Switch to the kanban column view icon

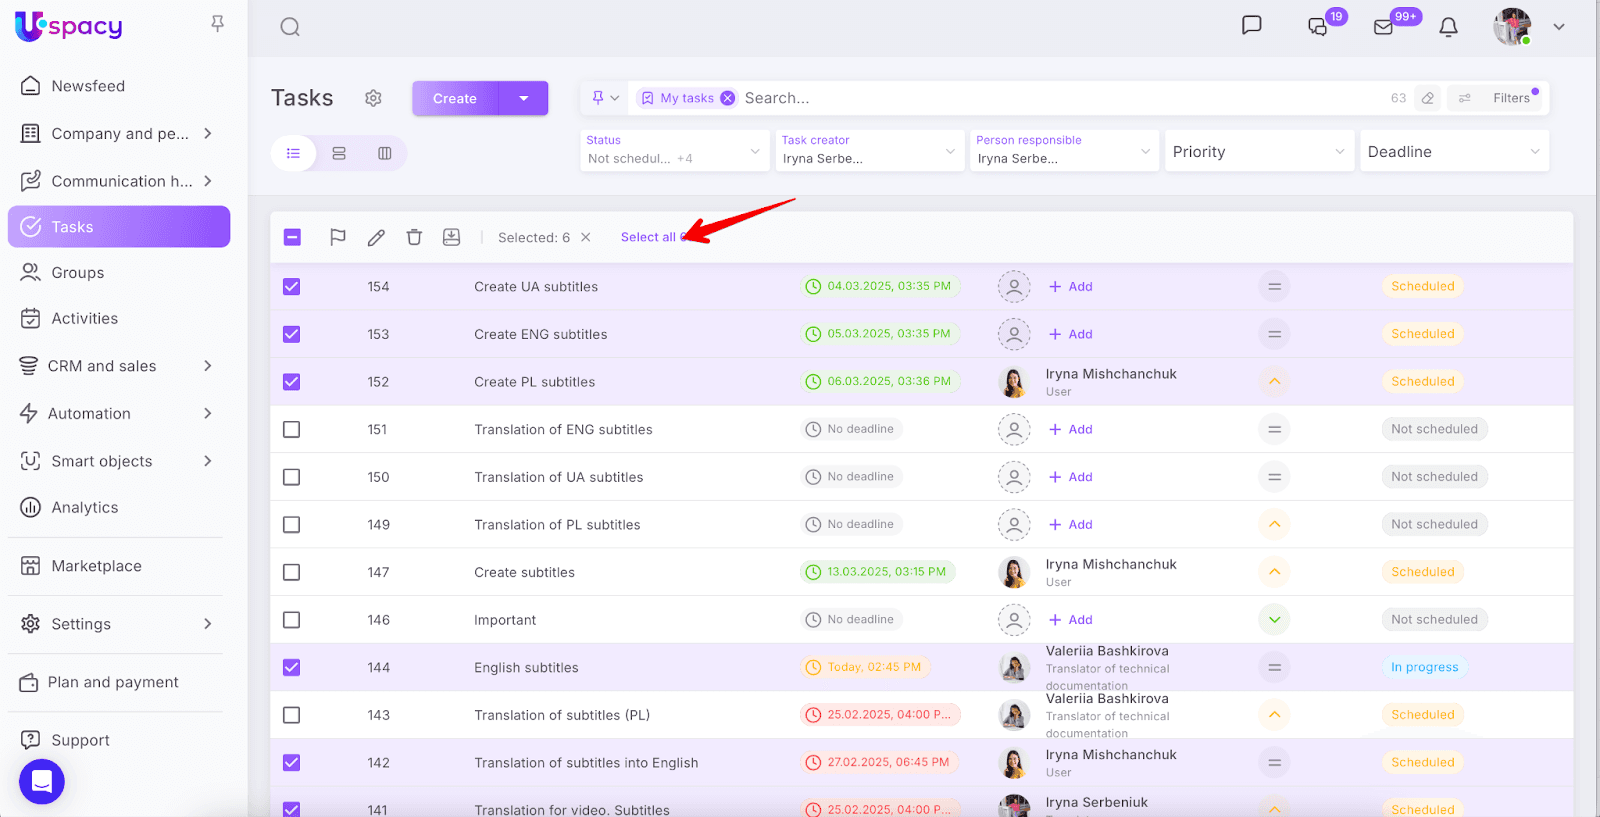click(385, 153)
